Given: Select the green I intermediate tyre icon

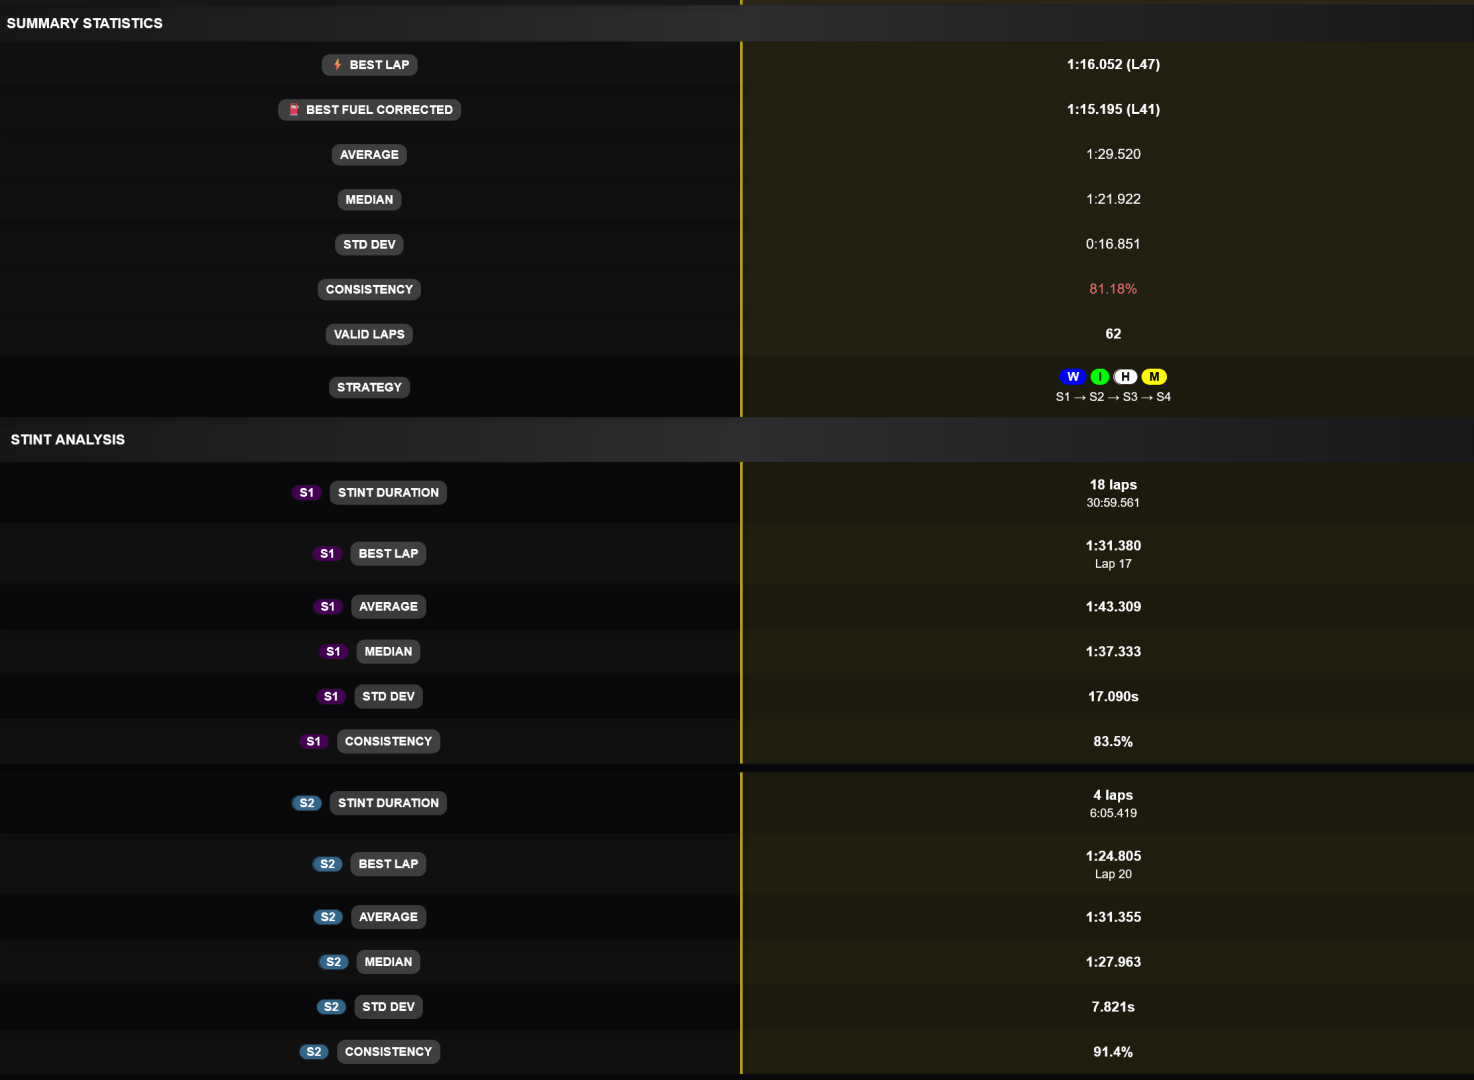Looking at the screenshot, I should 1100,377.
